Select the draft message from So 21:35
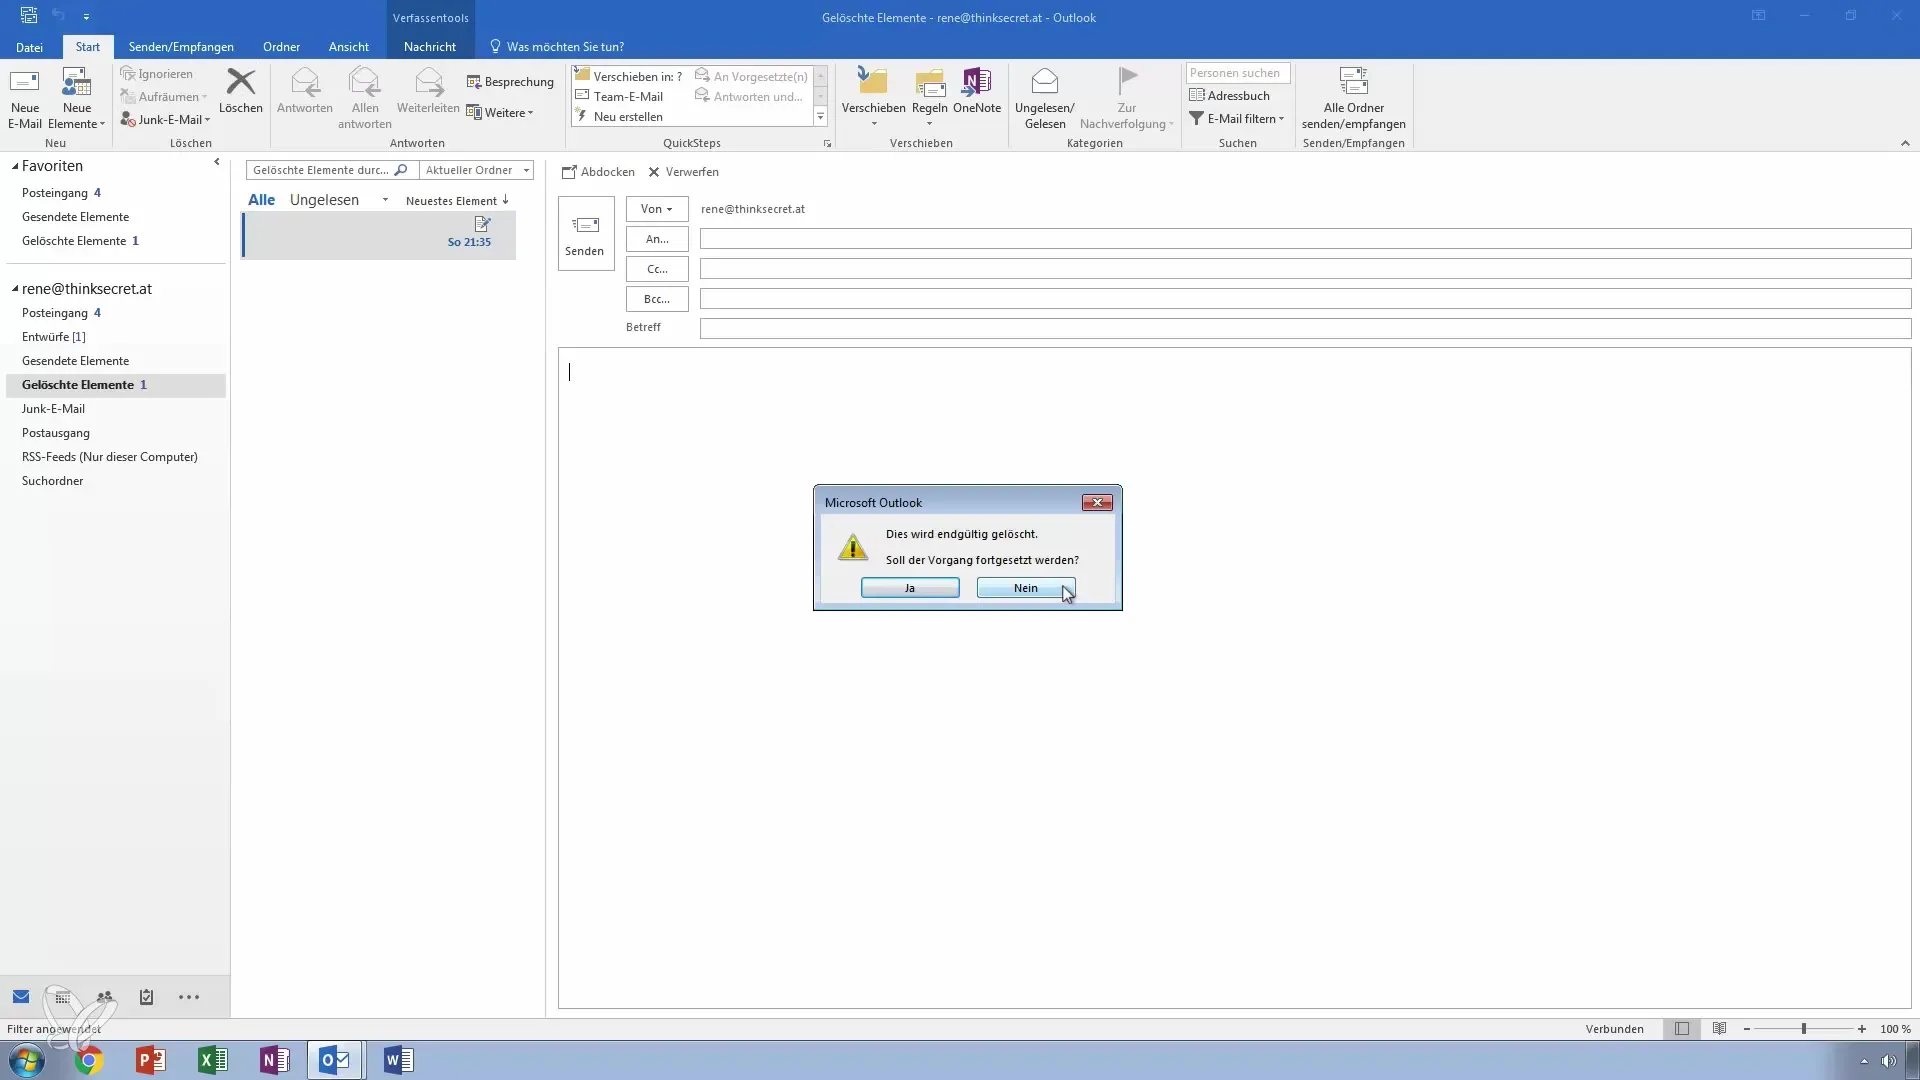Viewport: 1920px width, 1080px height. (379, 236)
